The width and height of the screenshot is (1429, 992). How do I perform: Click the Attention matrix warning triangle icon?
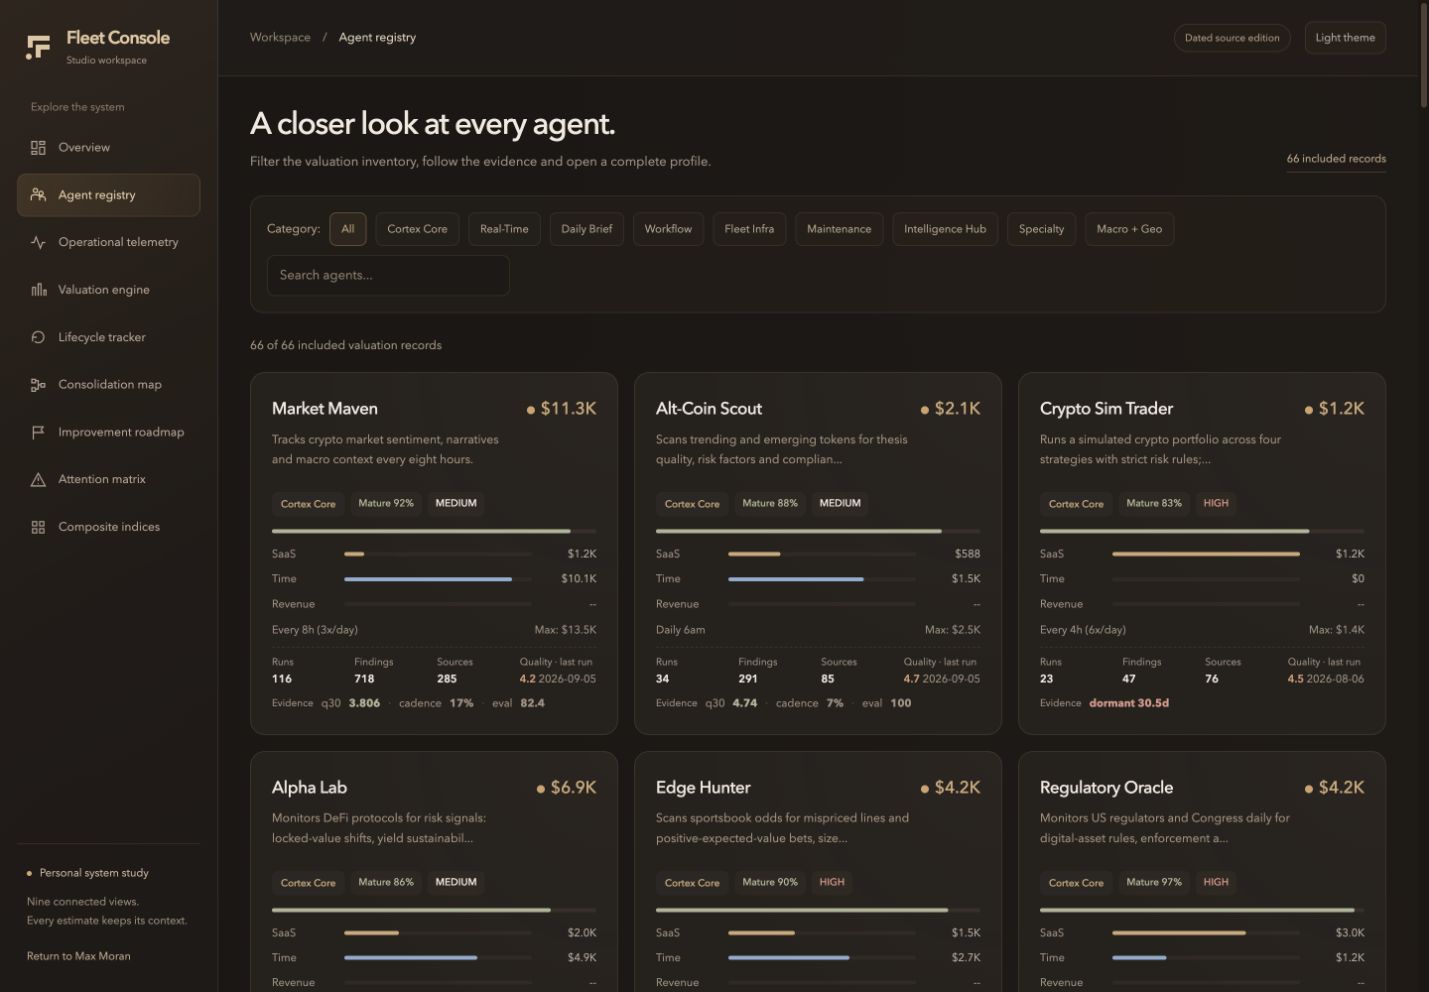tap(38, 480)
